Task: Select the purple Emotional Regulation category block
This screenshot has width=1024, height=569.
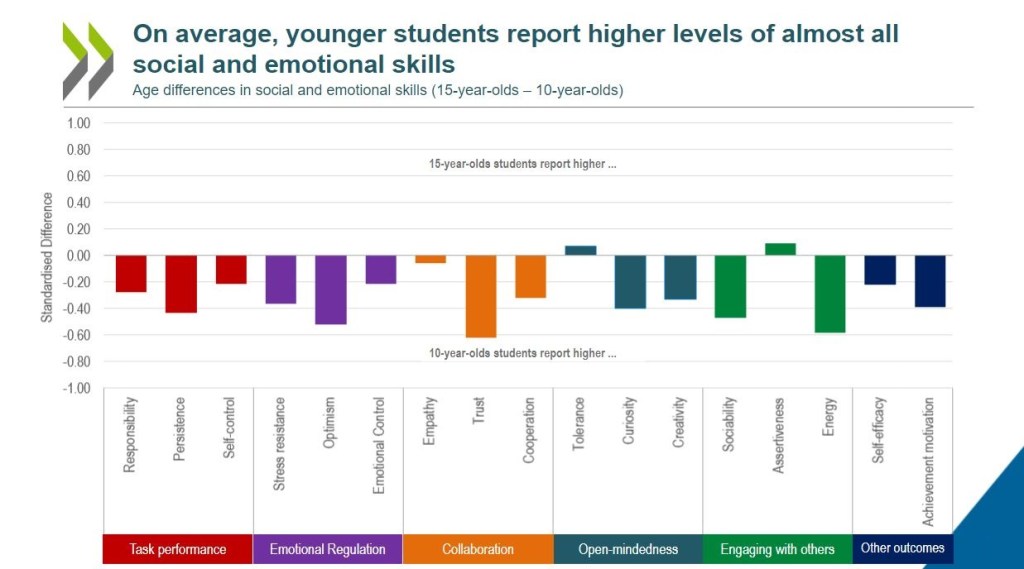Action: pos(328,549)
